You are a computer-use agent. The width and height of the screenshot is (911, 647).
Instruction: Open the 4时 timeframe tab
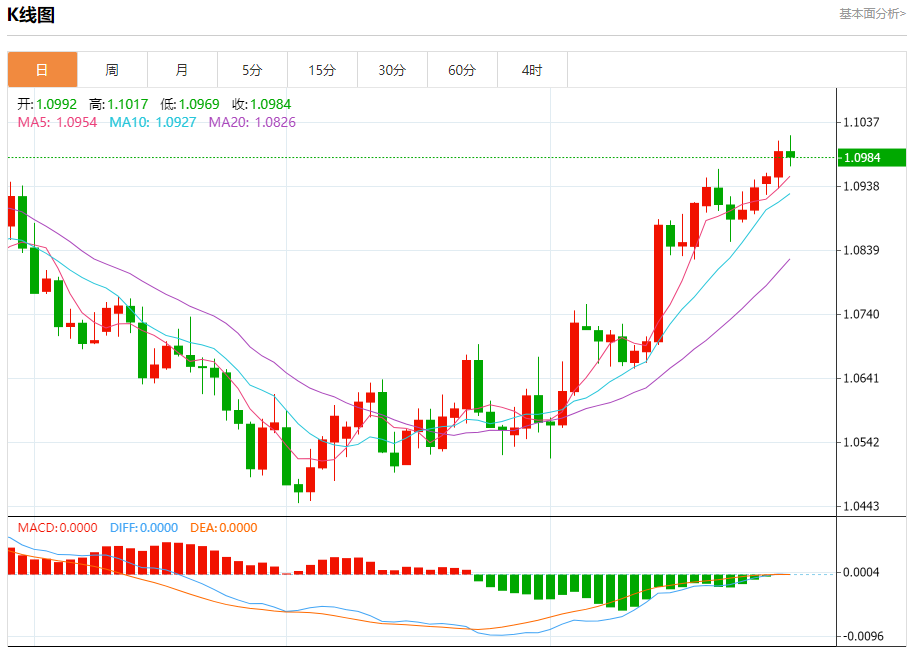(532, 70)
